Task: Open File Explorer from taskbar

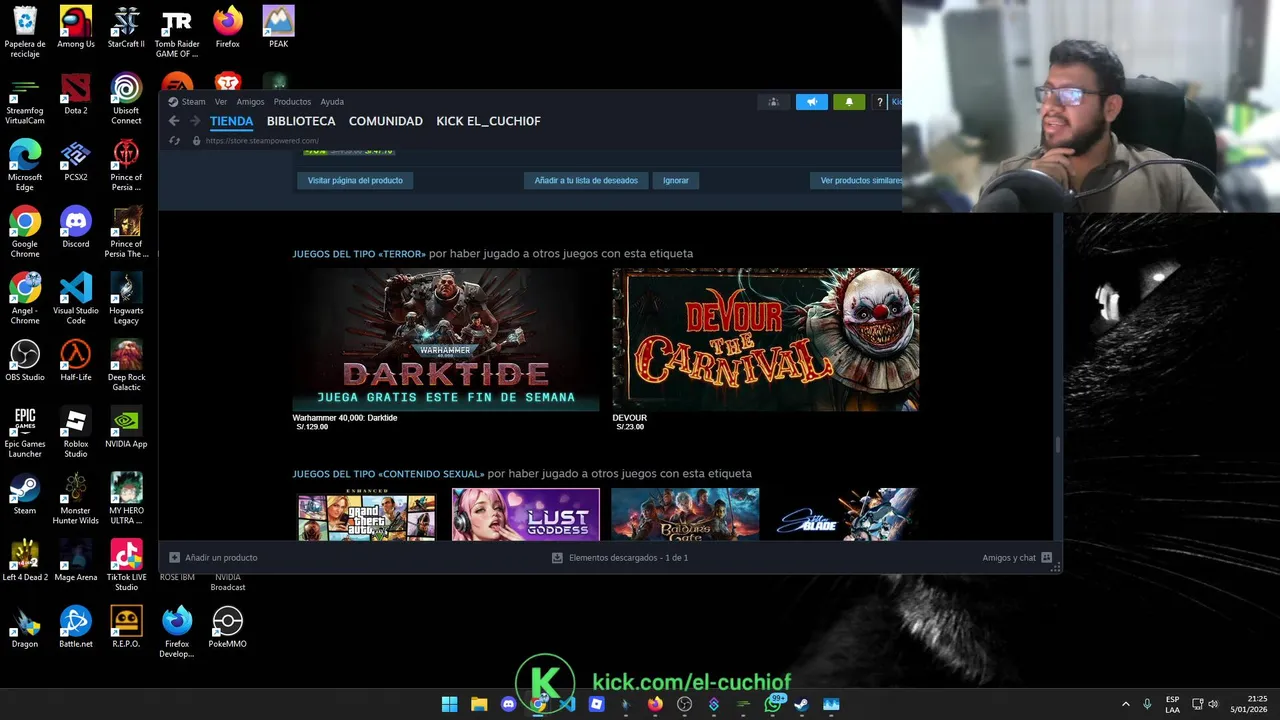Action: pos(479,704)
